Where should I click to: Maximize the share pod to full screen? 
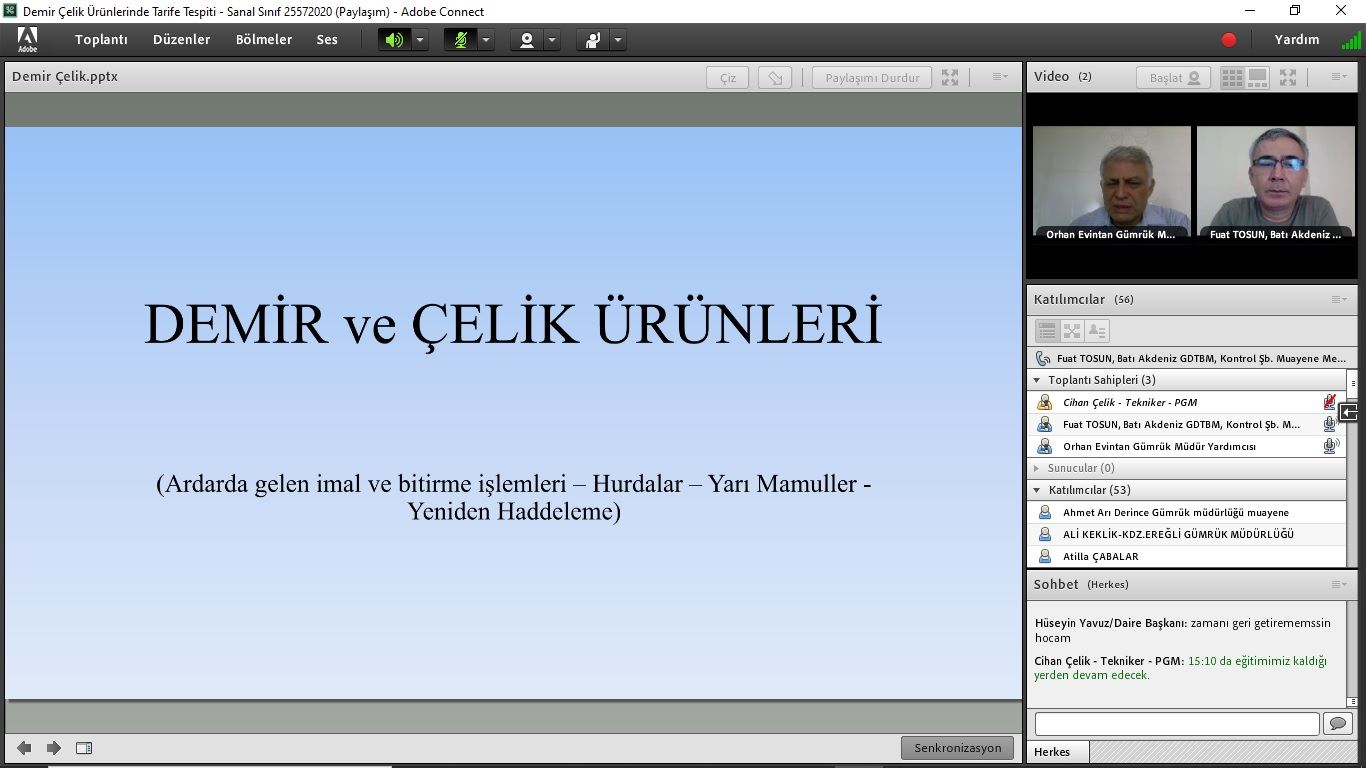(x=950, y=77)
